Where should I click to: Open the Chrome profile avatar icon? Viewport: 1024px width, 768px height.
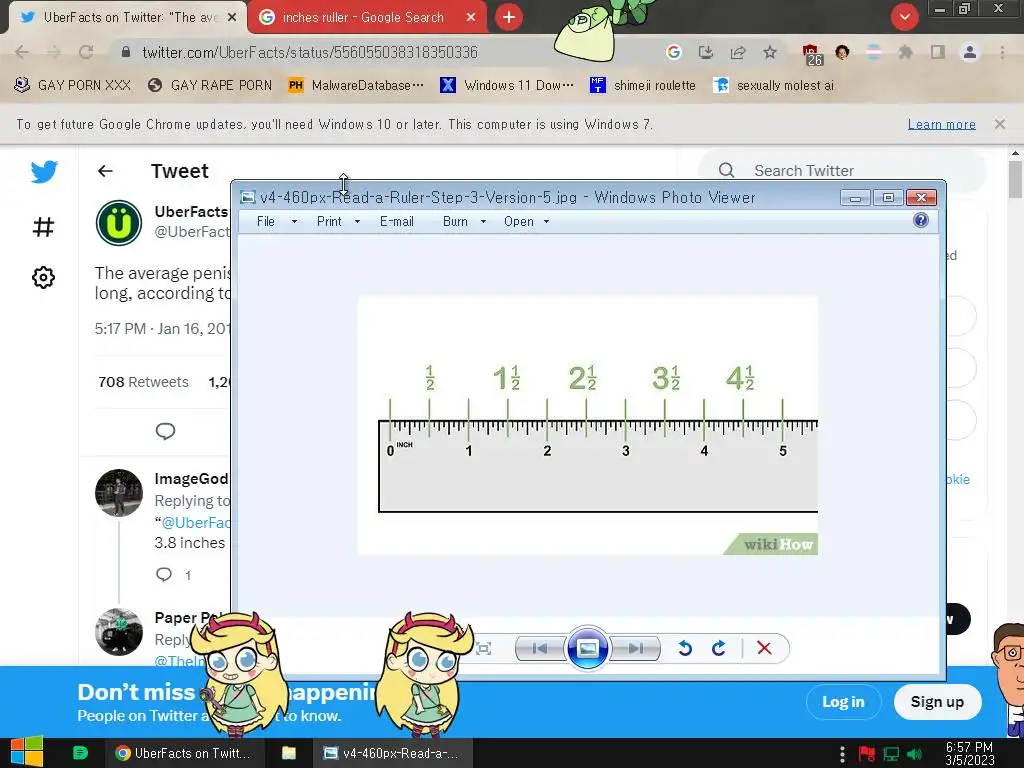coord(970,52)
